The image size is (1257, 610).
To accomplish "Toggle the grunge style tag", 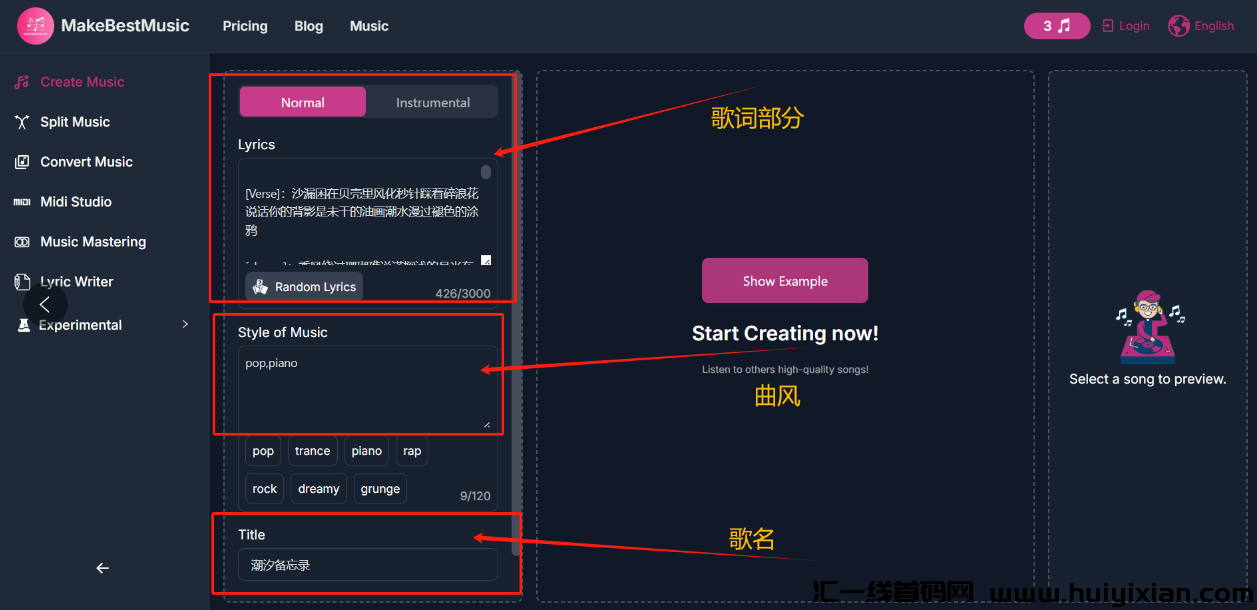I will point(380,489).
